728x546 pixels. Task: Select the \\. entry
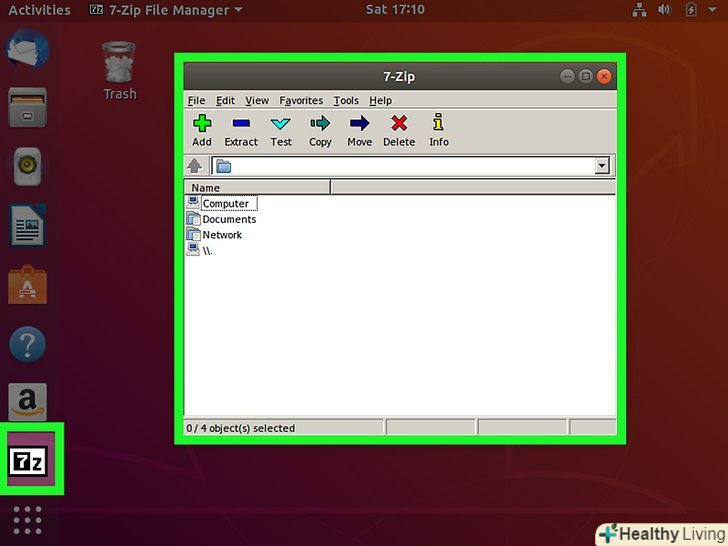pyautogui.click(x=207, y=251)
